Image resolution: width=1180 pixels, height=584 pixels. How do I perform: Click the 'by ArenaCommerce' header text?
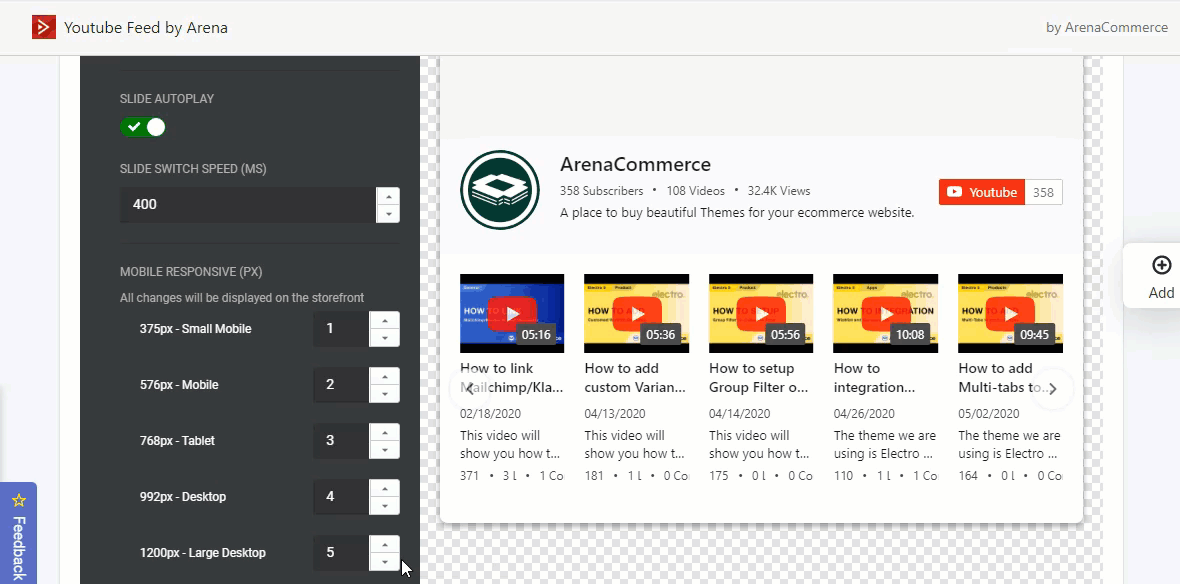(x=1107, y=28)
